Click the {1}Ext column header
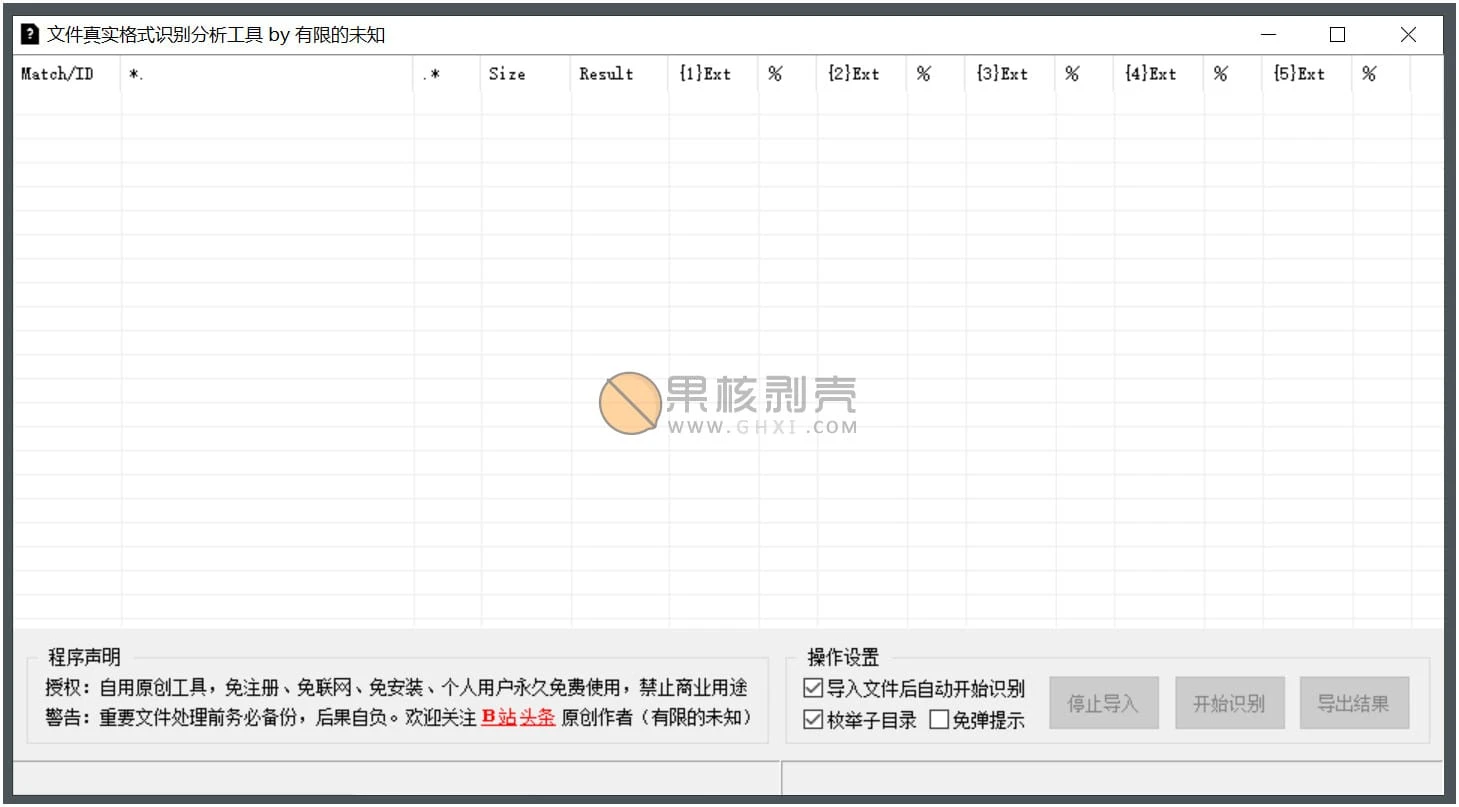 (x=714, y=74)
